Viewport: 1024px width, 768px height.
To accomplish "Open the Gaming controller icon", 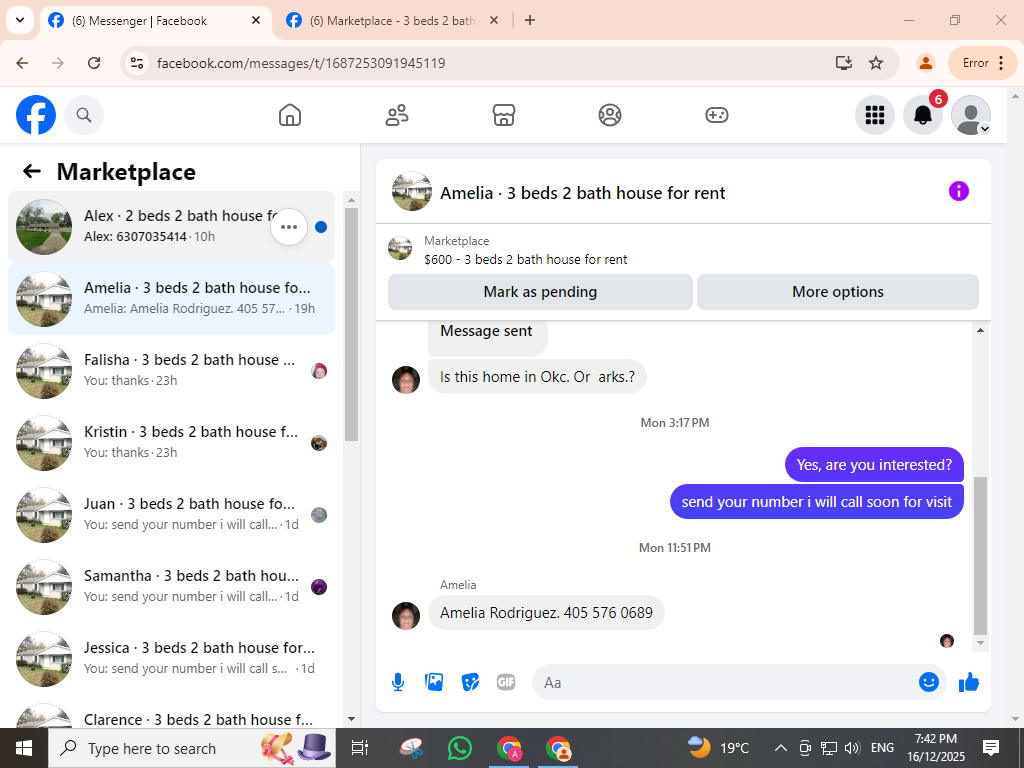I will coord(716,115).
